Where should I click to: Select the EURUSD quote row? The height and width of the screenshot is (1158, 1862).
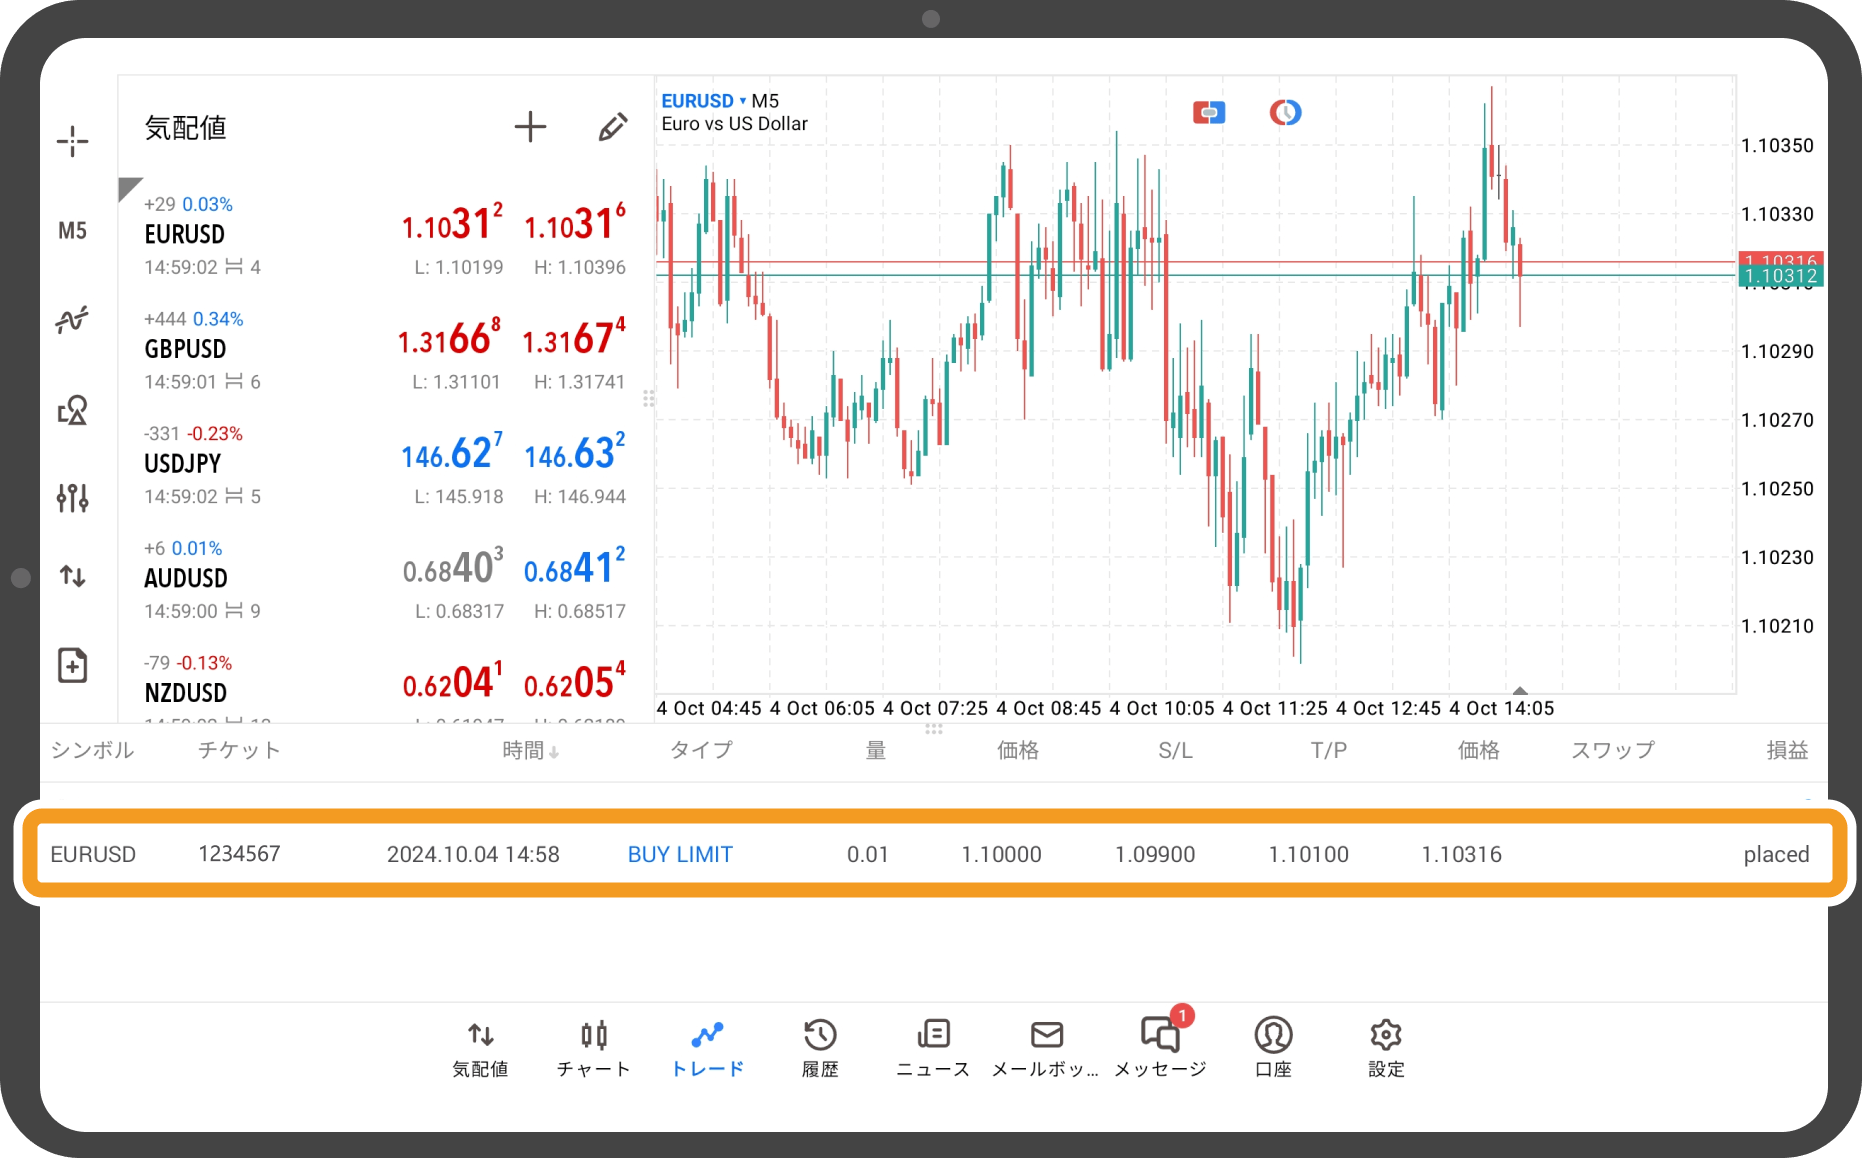tap(385, 236)
